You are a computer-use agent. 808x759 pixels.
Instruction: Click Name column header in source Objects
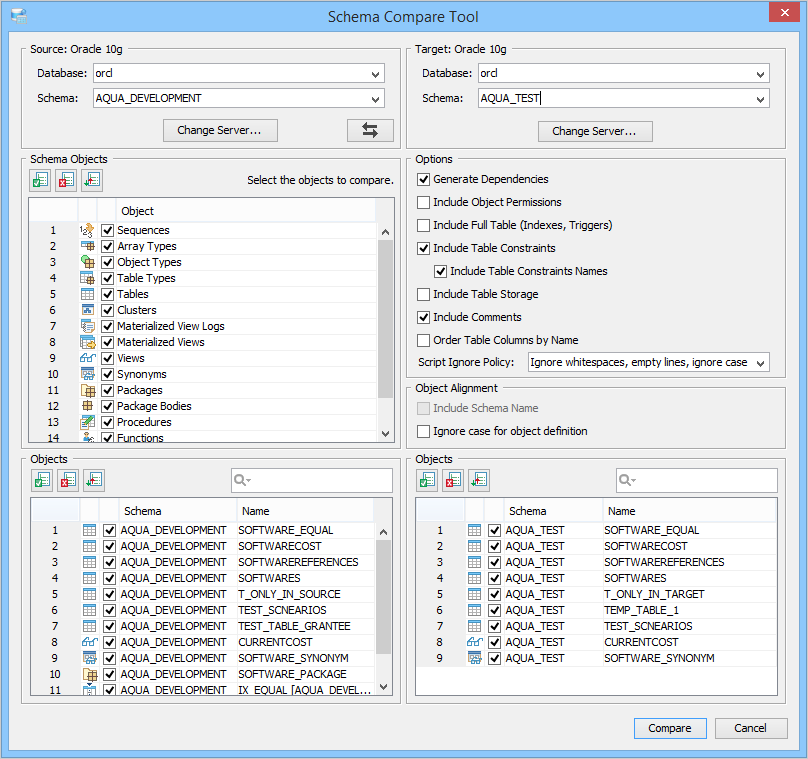point(305,511)
